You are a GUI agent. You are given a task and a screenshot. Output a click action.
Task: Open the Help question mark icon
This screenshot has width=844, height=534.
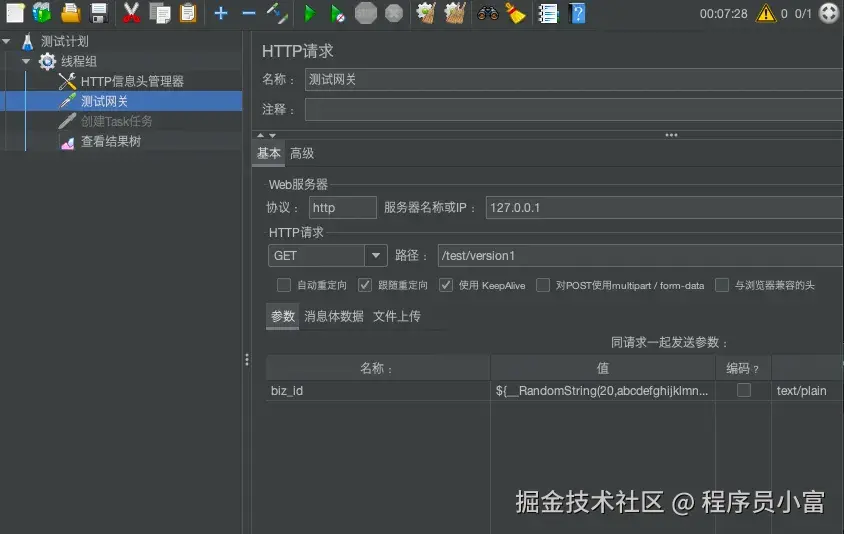point(577,13)
